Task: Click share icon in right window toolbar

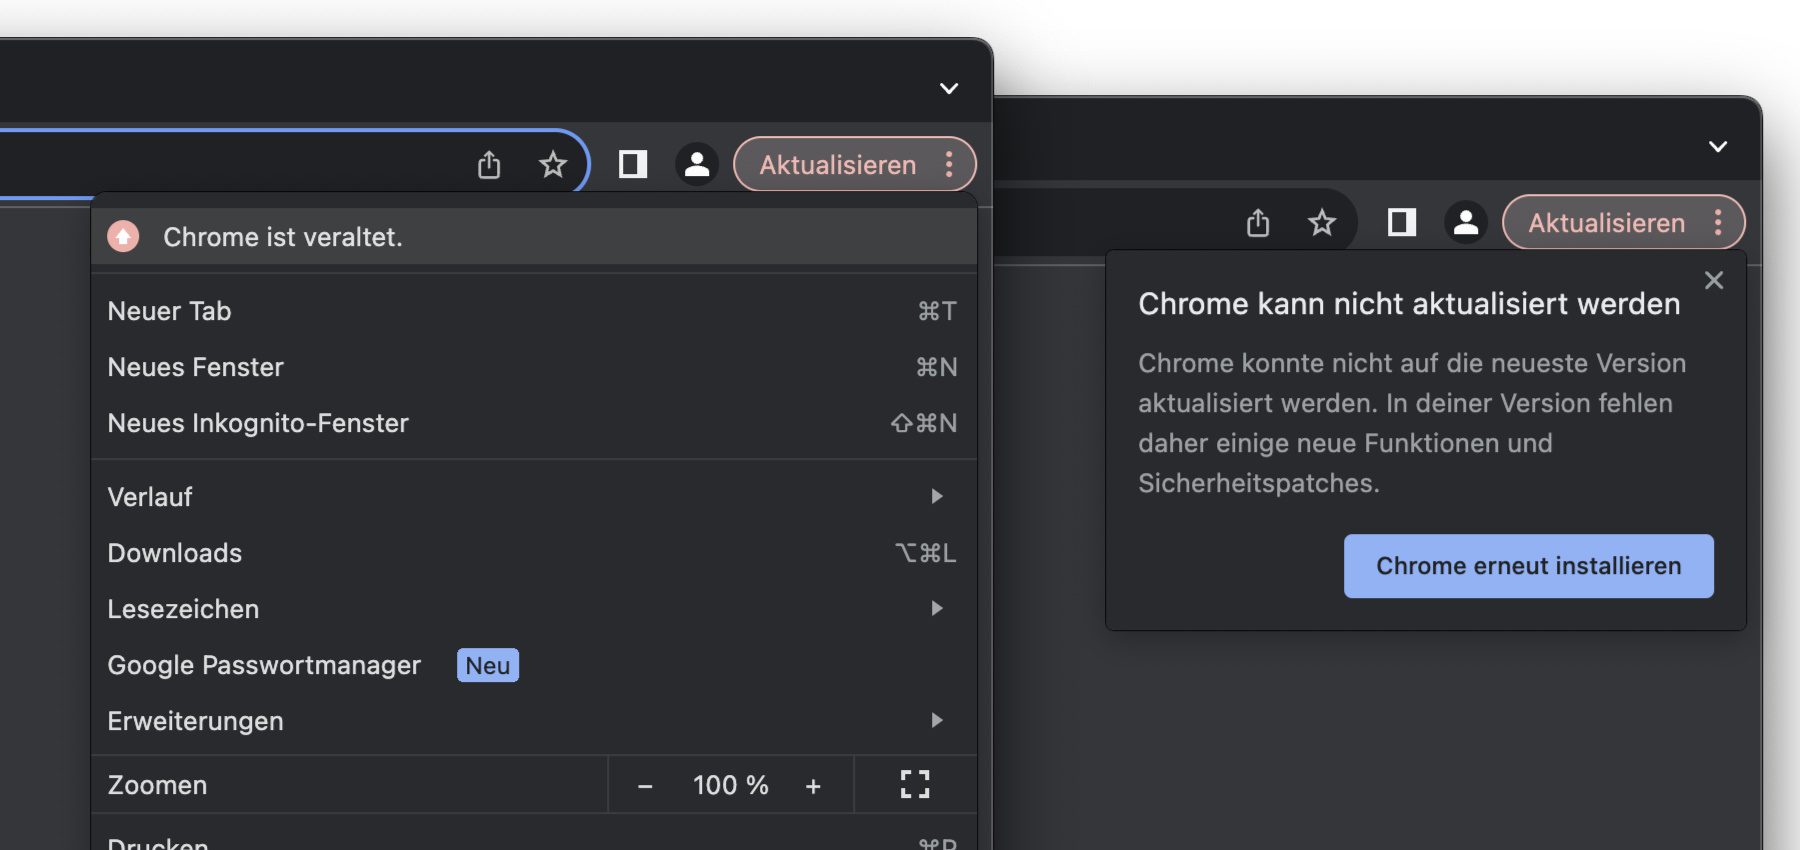Action: [1258, 222]
